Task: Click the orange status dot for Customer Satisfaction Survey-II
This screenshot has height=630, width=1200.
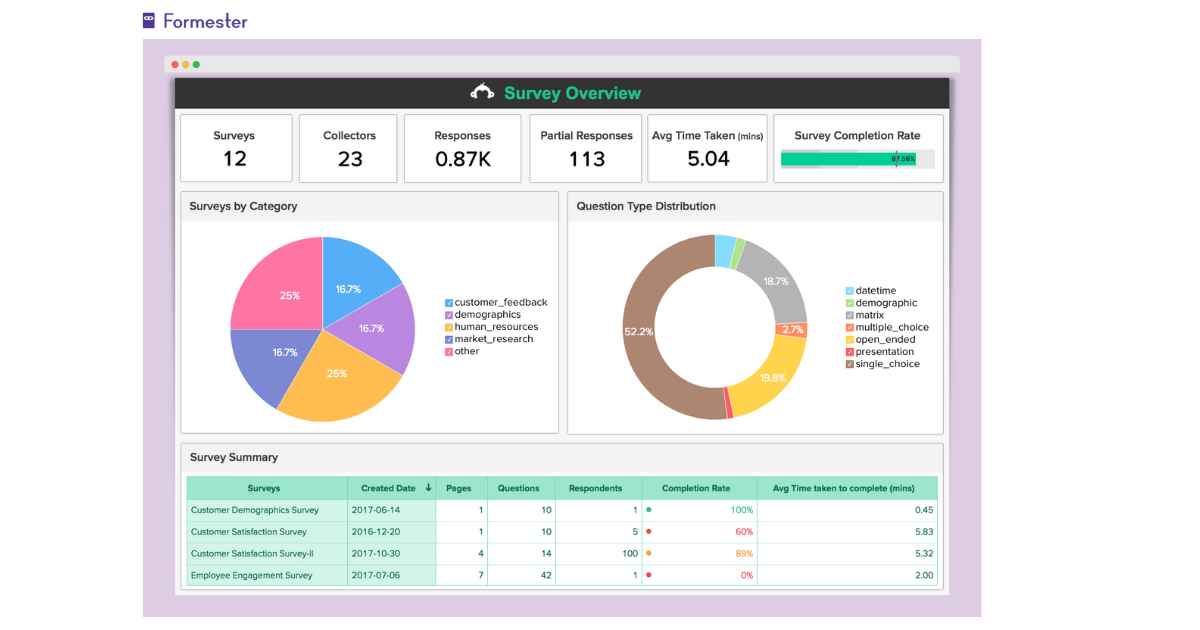Action: tap(648, 553)
